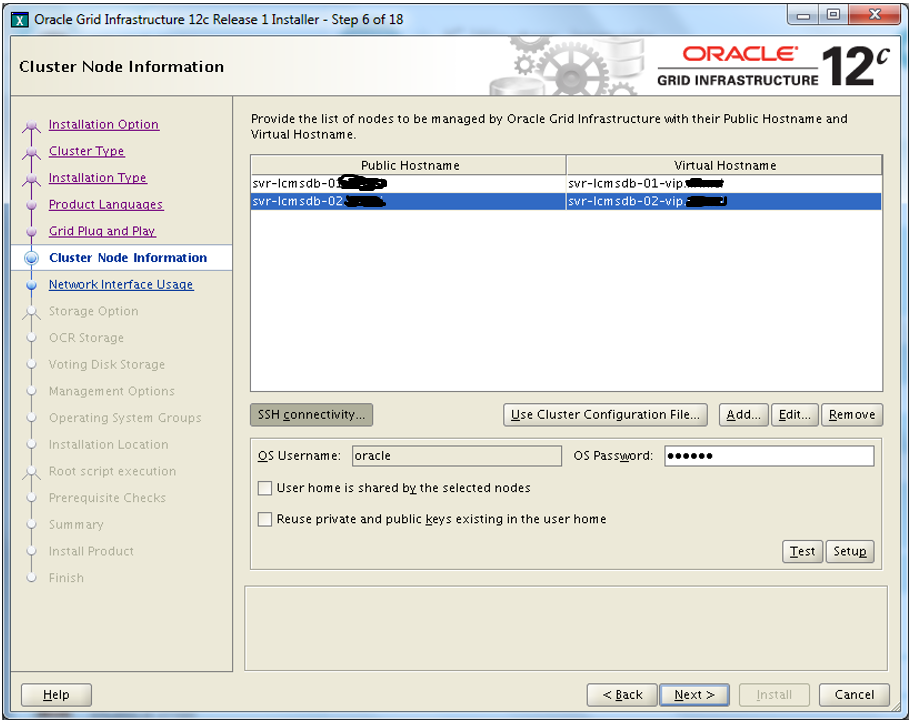Click the Finish step label
Viewport: 912px width, 722px height.
pyautogui.click(x=66, y=578)
